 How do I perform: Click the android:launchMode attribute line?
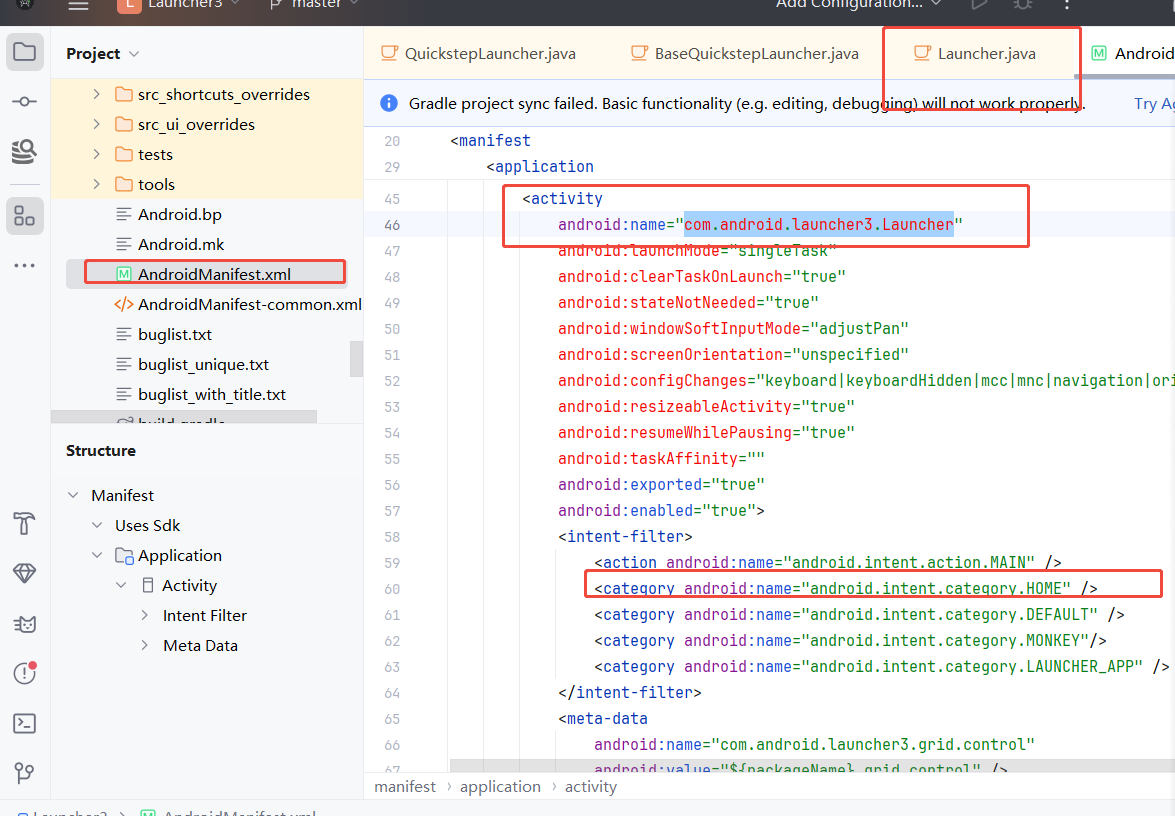tap(697, 251)
